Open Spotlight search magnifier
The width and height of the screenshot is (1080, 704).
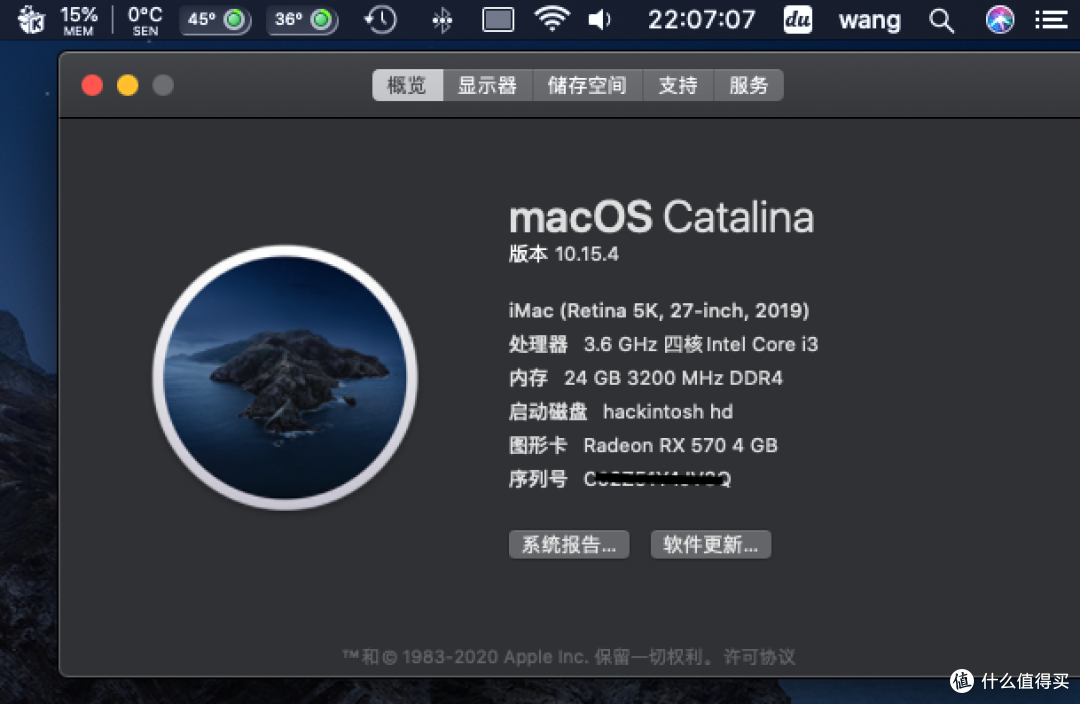click(x=941, y=21)
